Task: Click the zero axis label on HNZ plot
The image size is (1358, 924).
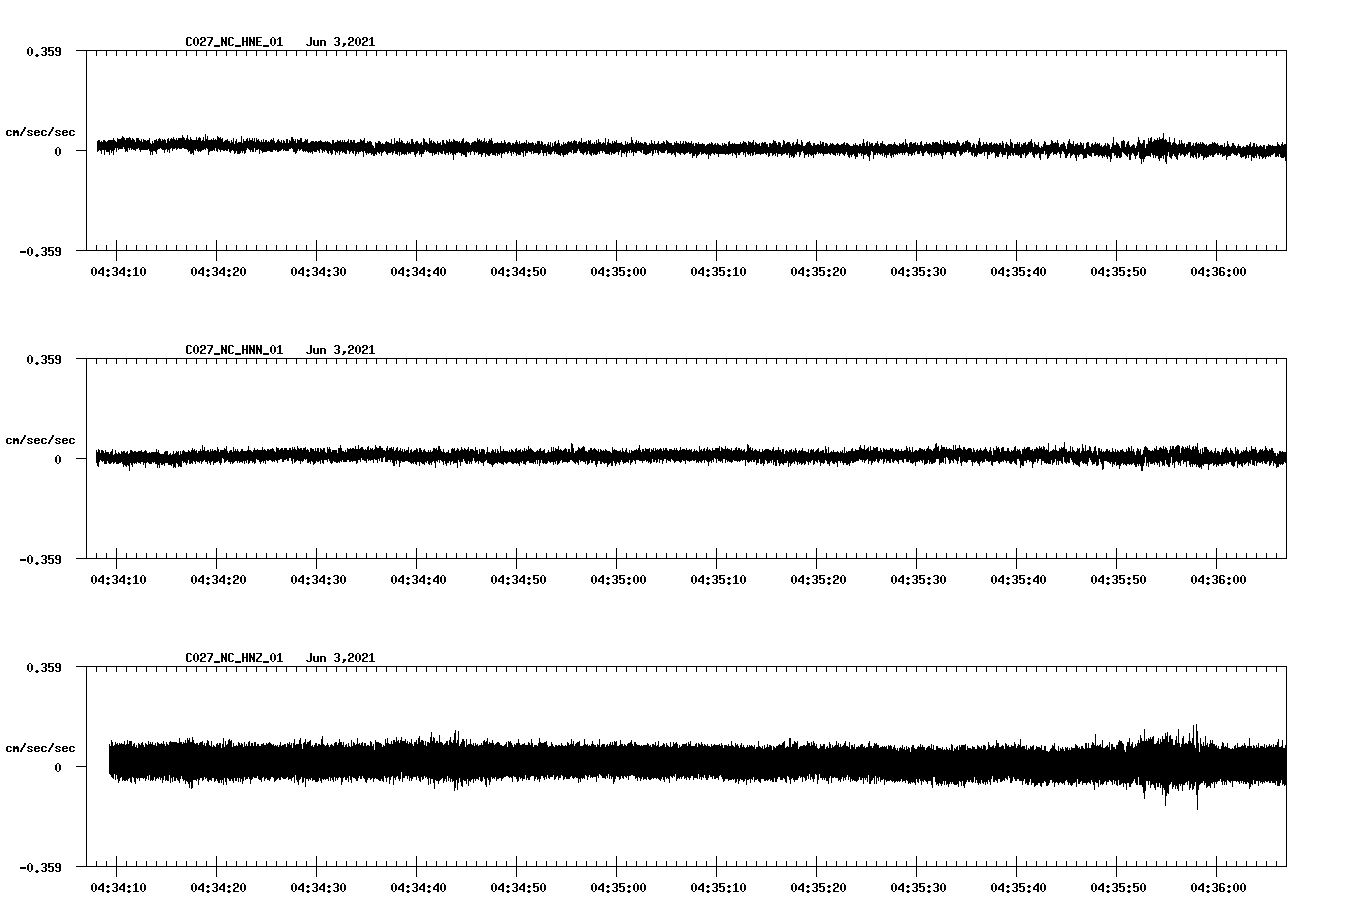Action: (x=57, y=768)
